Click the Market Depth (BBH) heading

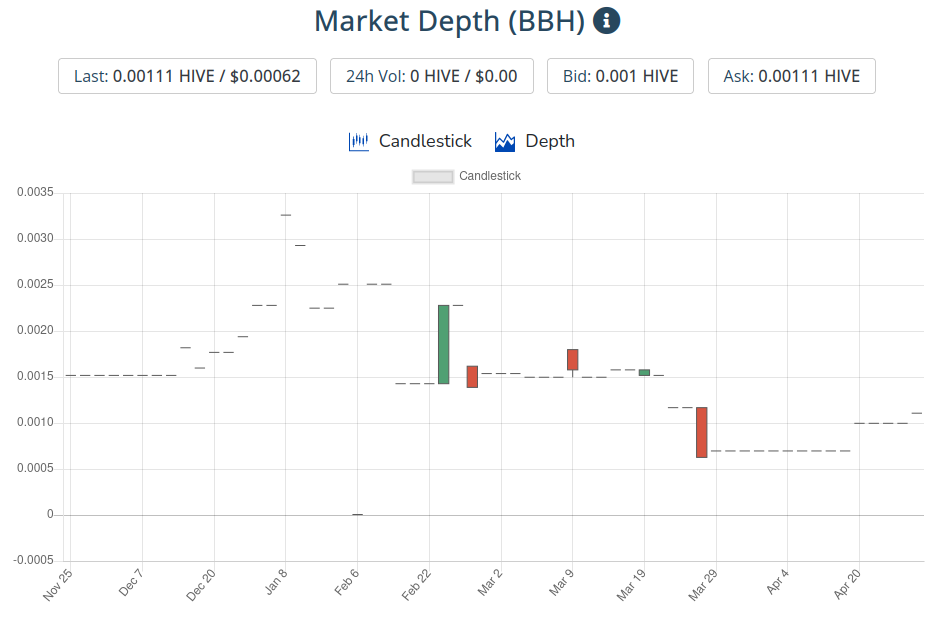click(x=450, y=21)
